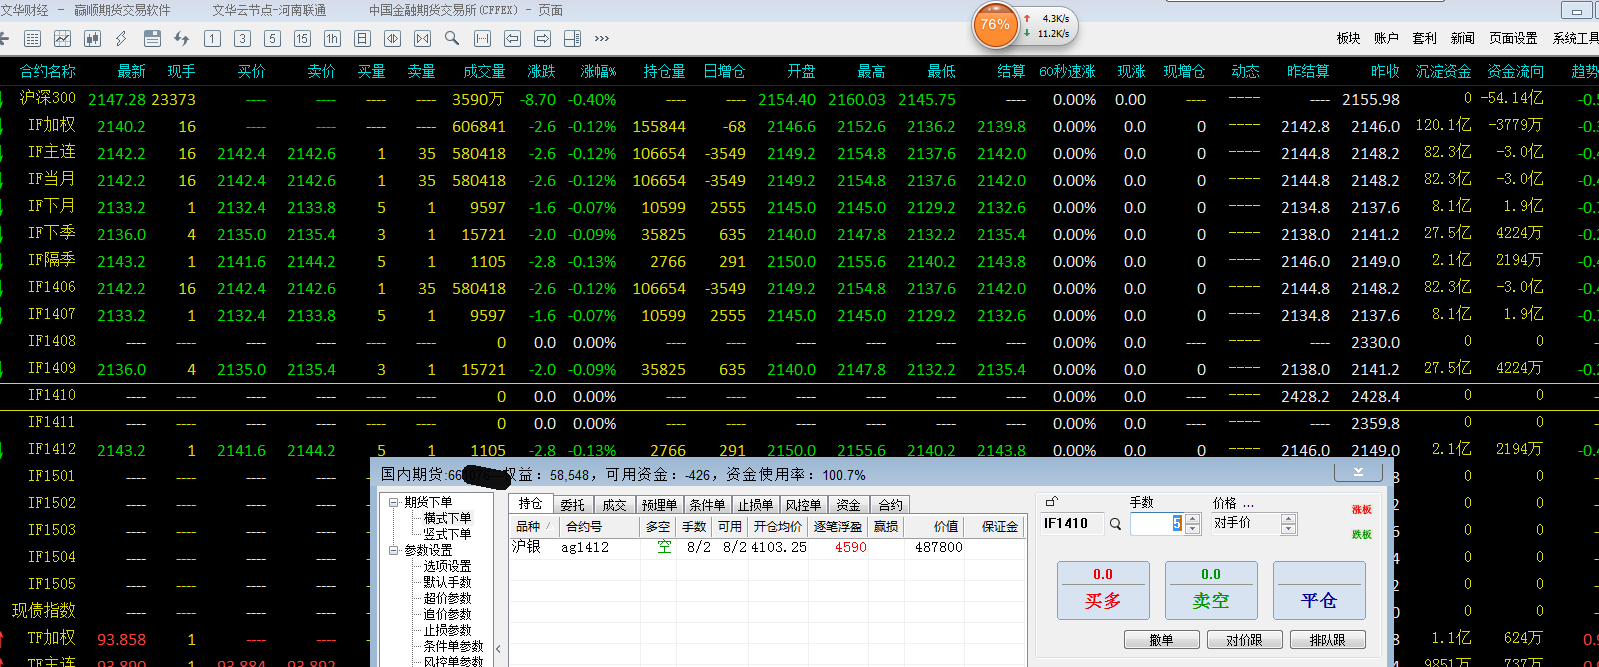Screen dimensions: 1599x667
Task: Switch to the 委托 tab
Action: click(x=572, y=505)
